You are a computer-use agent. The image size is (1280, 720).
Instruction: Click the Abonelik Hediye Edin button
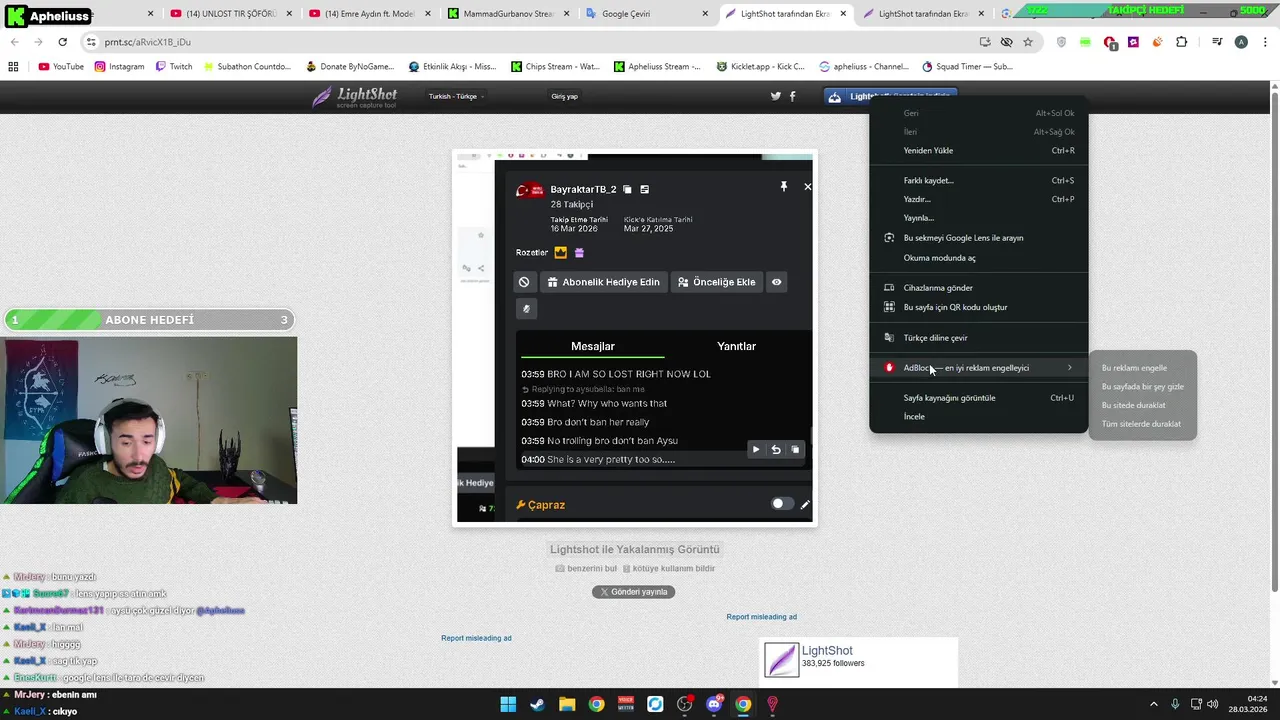point(603,282)
